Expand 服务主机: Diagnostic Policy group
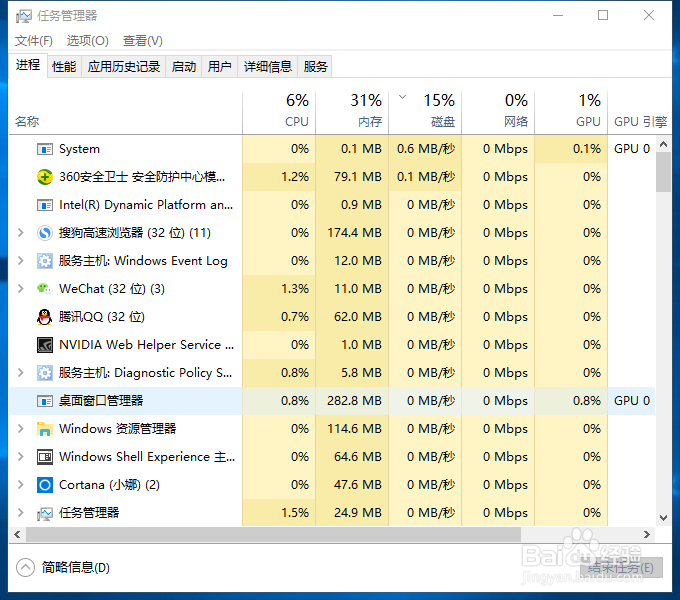The width and height of the screenshot is (680, 600). (x=20, y=373)
